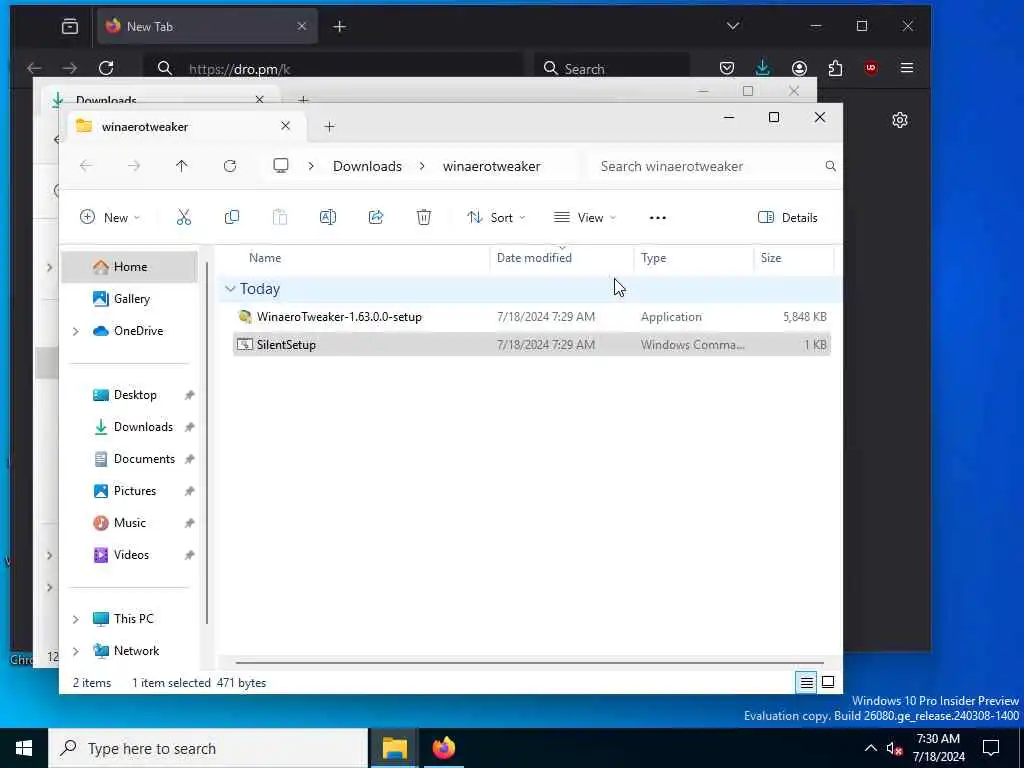
Task: Expand This PC in navigation pane
Action: (x=76, y=619)
